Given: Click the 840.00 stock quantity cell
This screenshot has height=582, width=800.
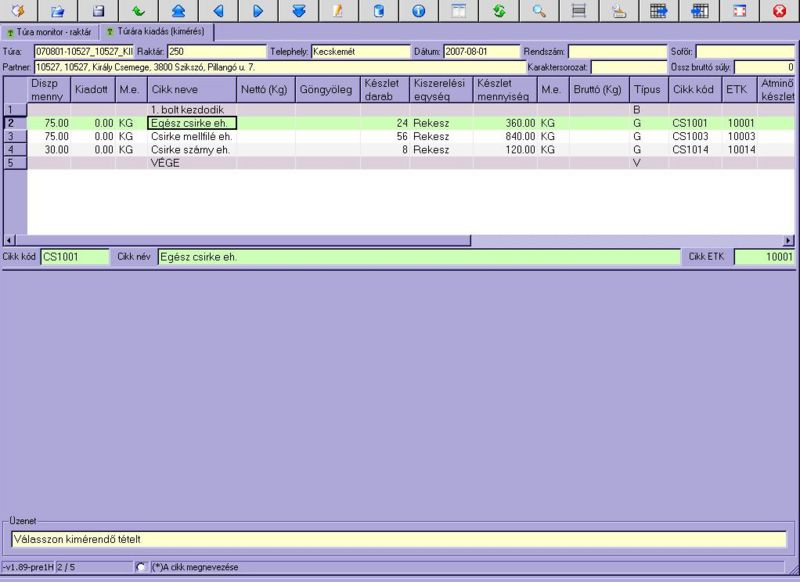Looking at the screenshot, I should tap(505, 136).
